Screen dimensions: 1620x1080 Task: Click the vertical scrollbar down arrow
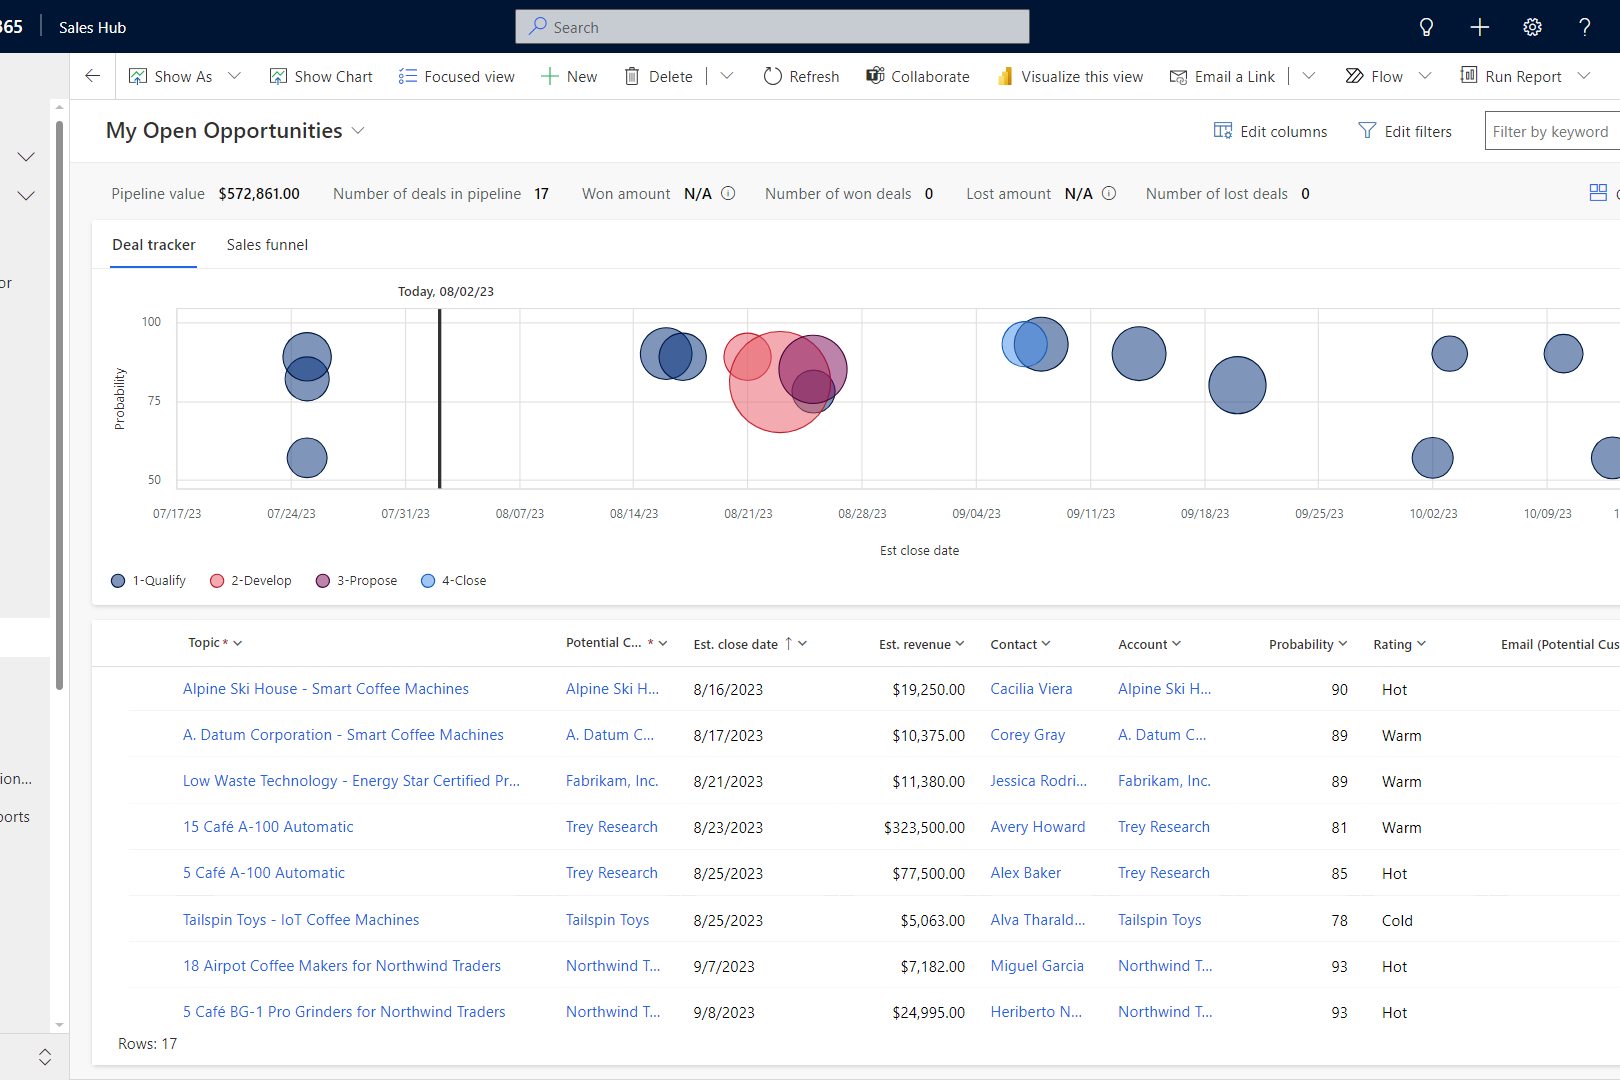pyautogui.click(x=59, y=1024)
